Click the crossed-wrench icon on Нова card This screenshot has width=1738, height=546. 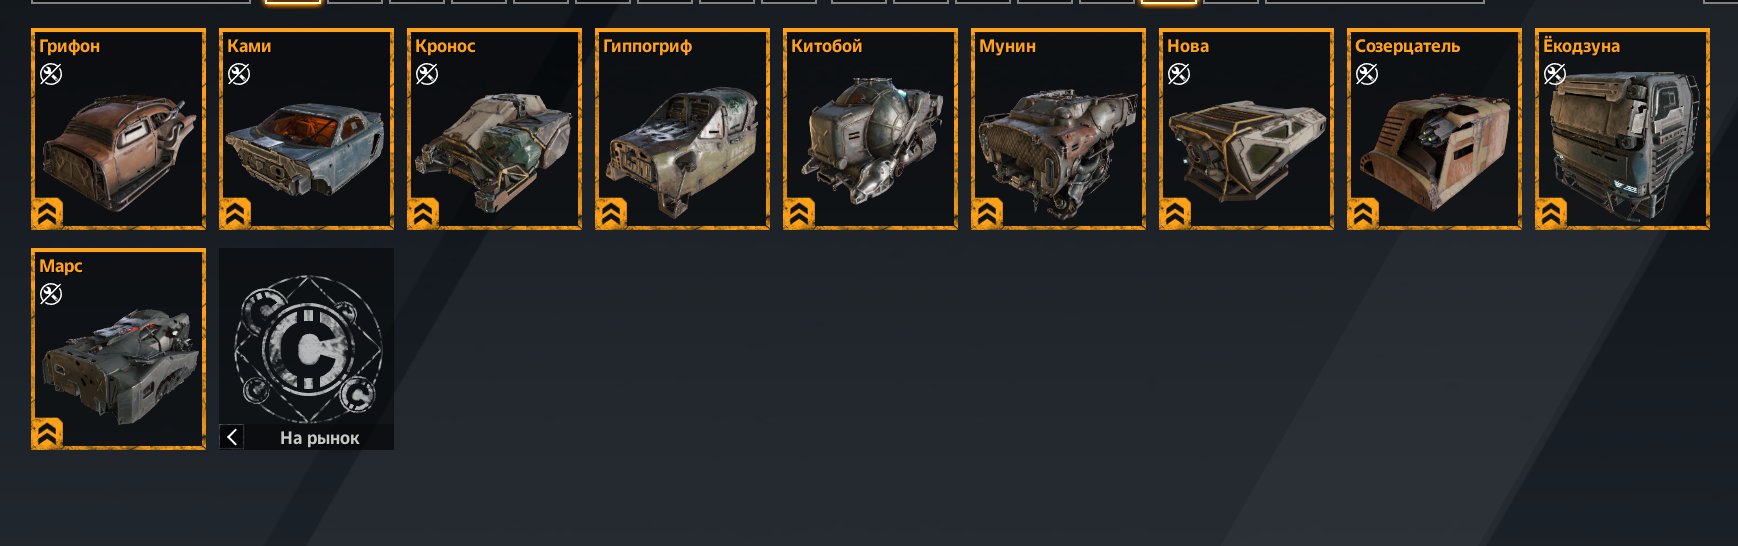[x=1179, y=74]
